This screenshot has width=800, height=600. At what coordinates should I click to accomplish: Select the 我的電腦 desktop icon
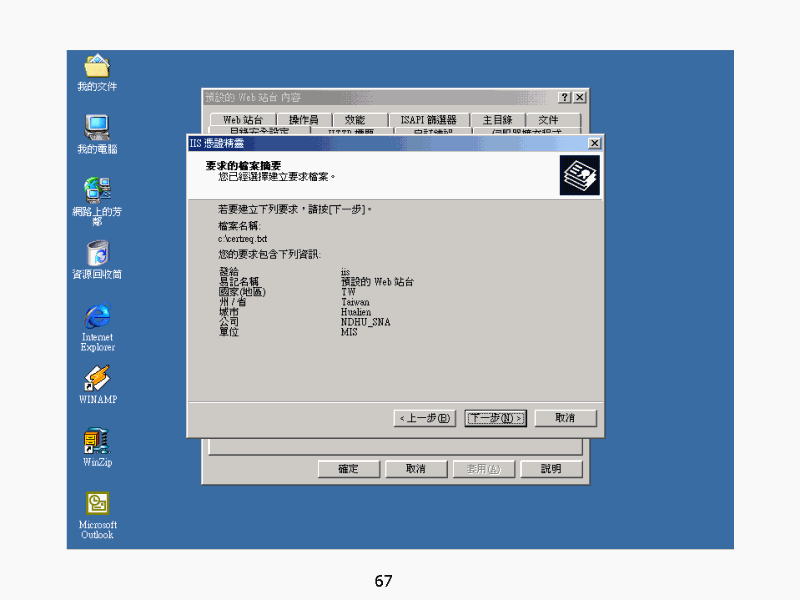(x=97, y=128)
